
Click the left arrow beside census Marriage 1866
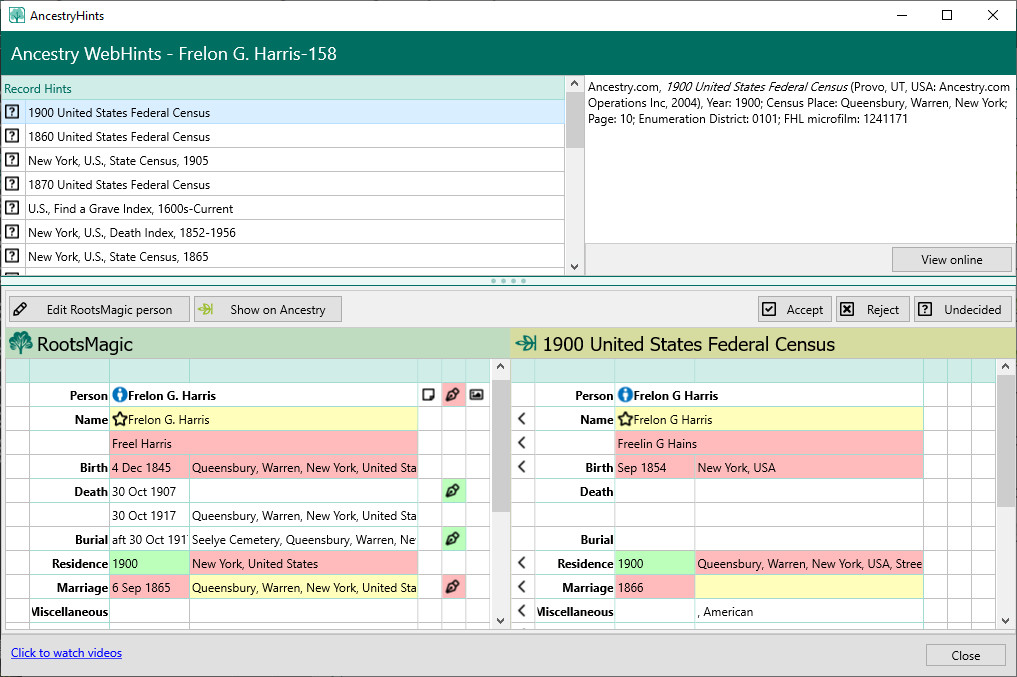pyautogui.click(x=522, y=587)
